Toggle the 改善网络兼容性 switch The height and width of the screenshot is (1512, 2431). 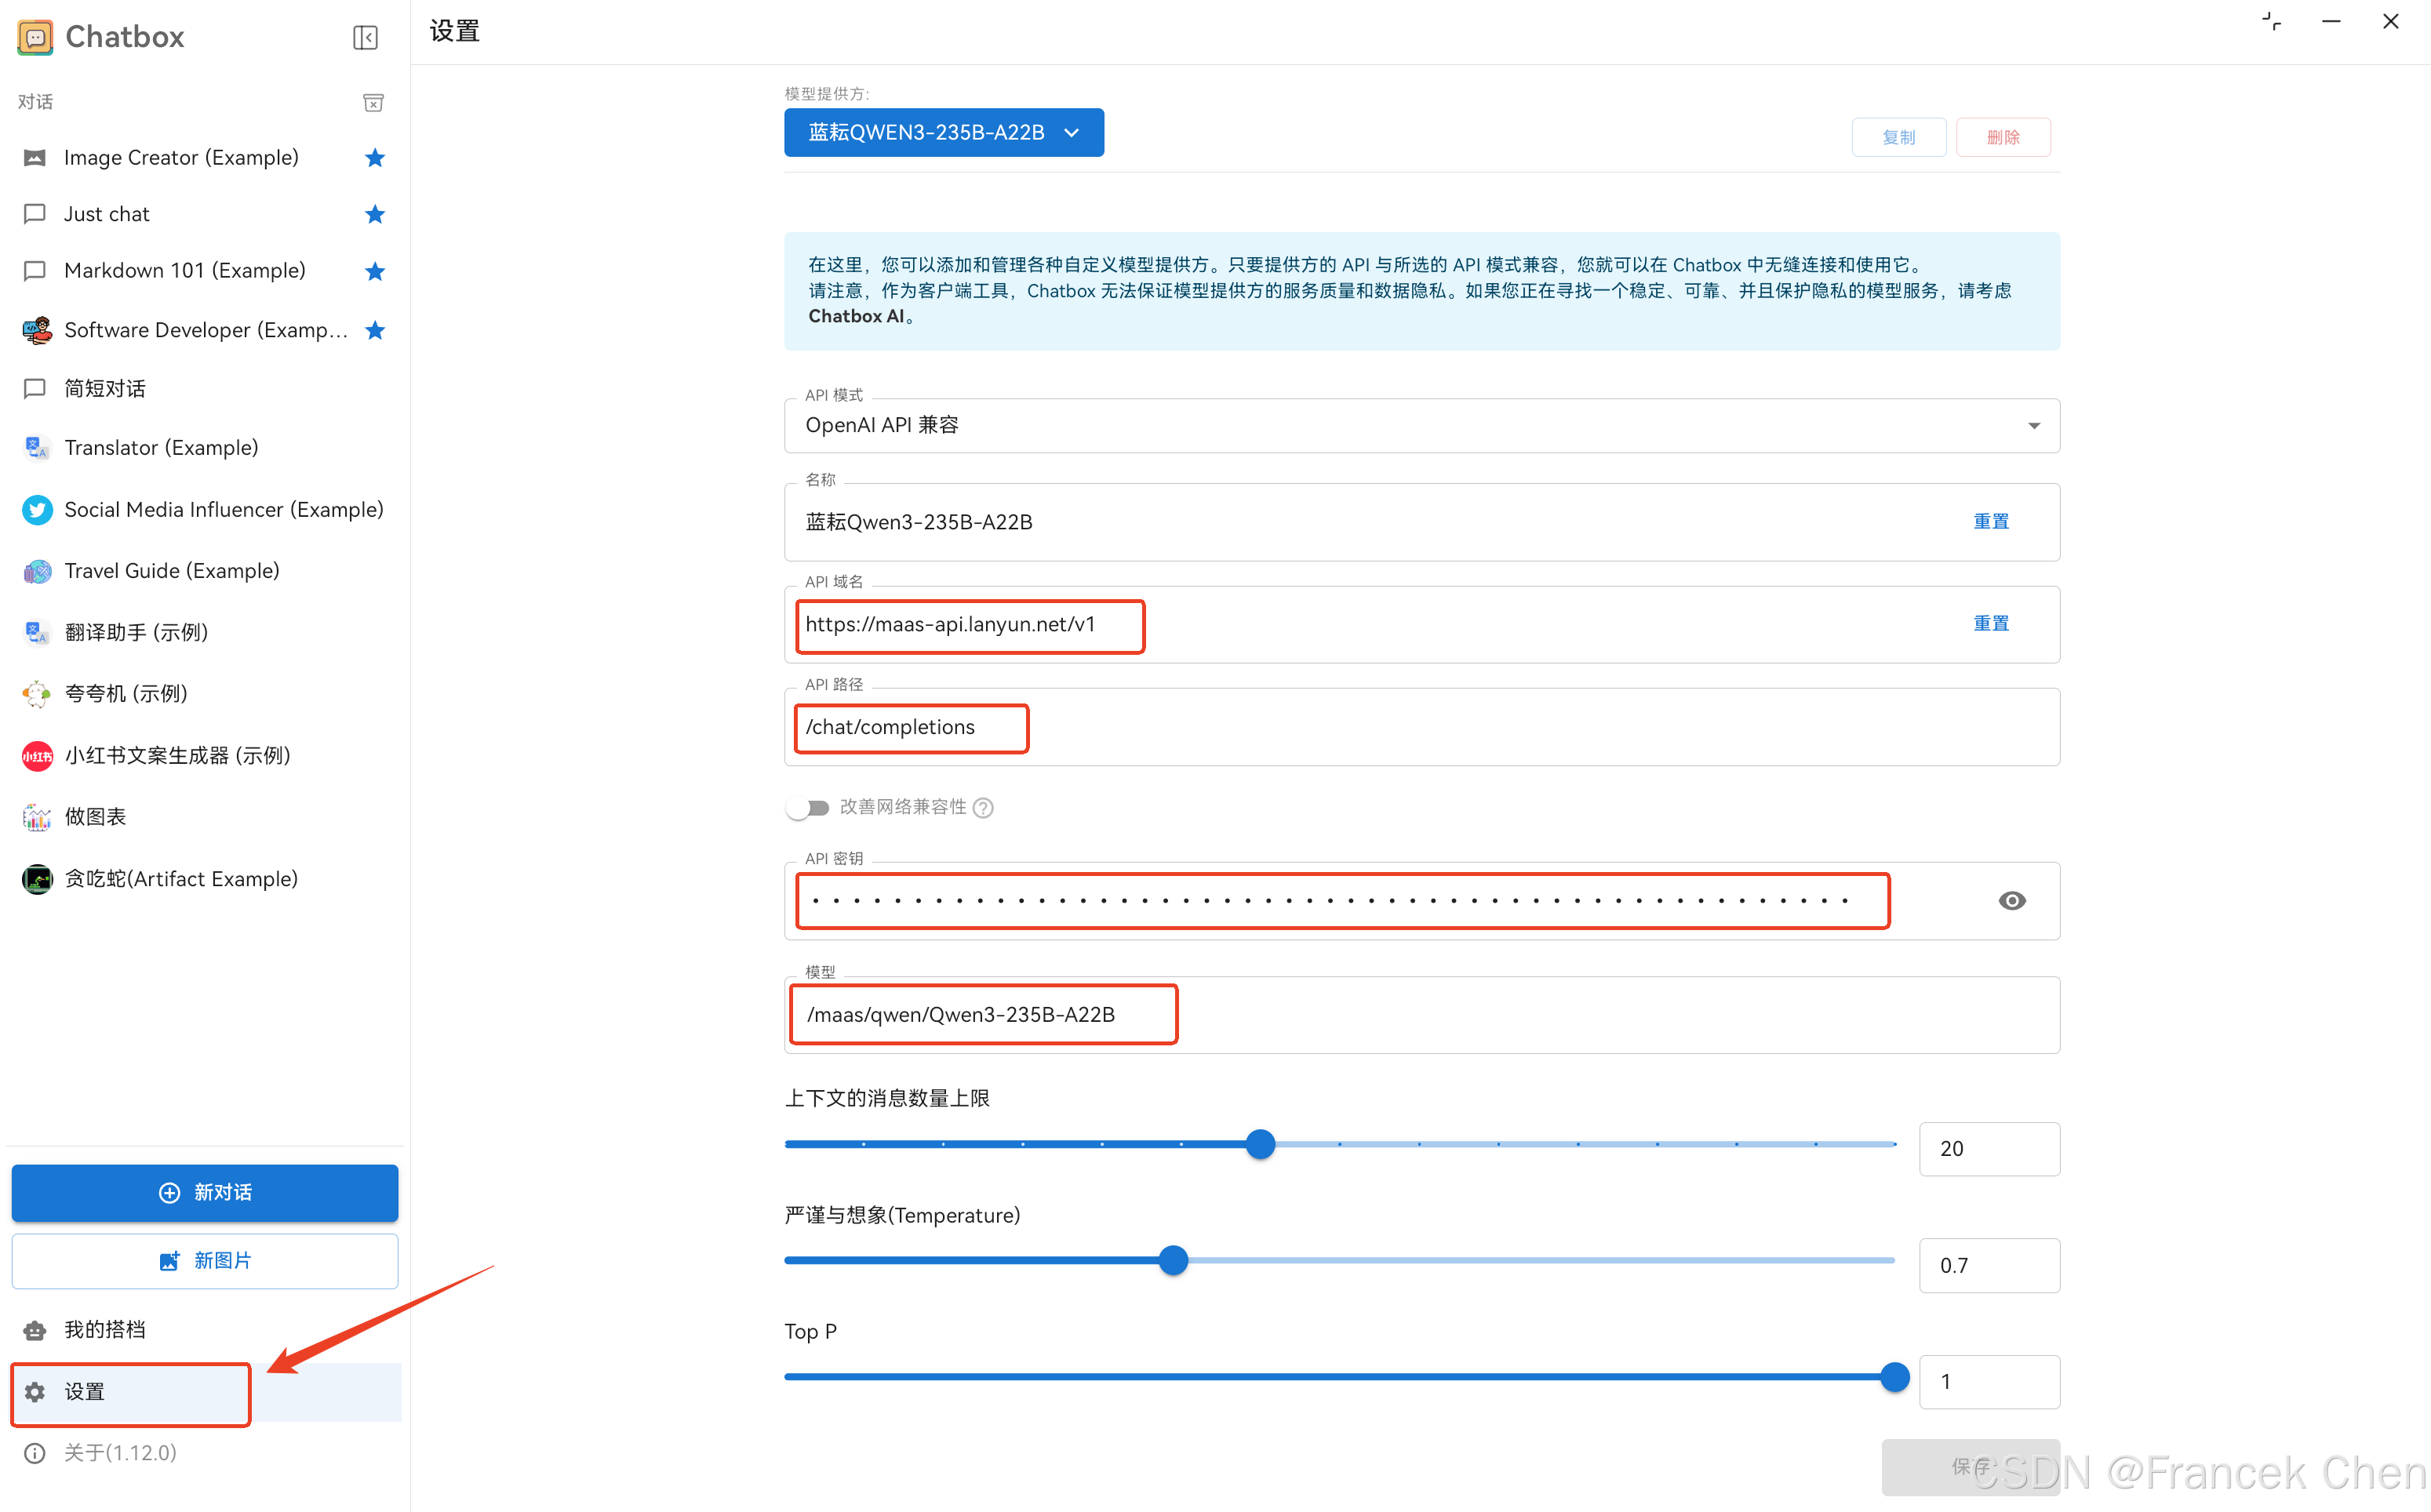coord(807,807)
